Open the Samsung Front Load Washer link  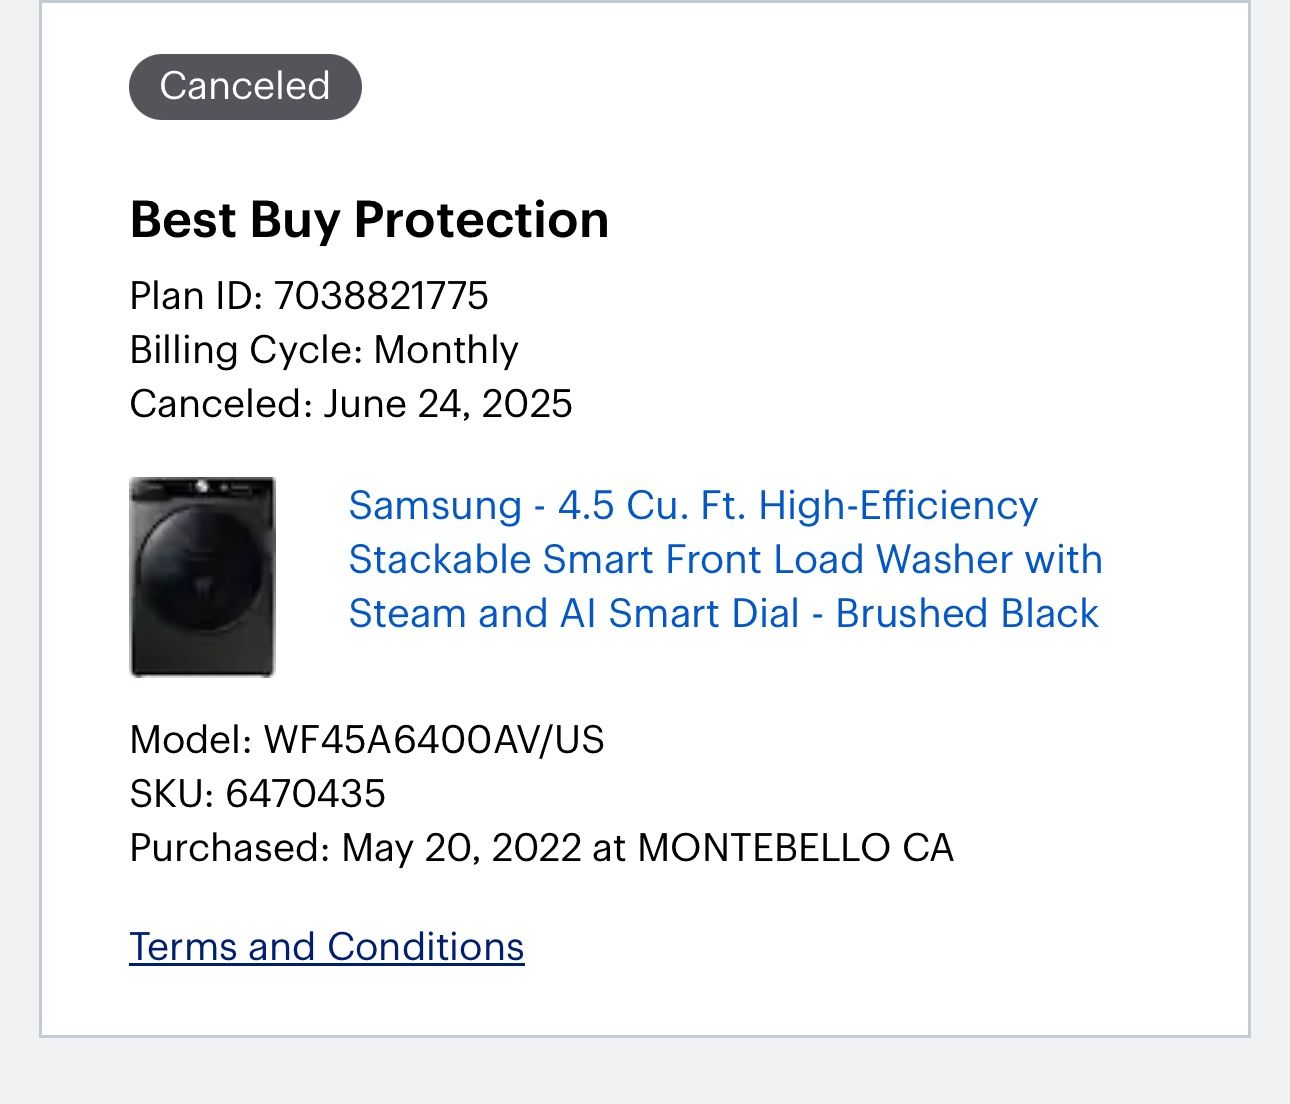point(724,559)
